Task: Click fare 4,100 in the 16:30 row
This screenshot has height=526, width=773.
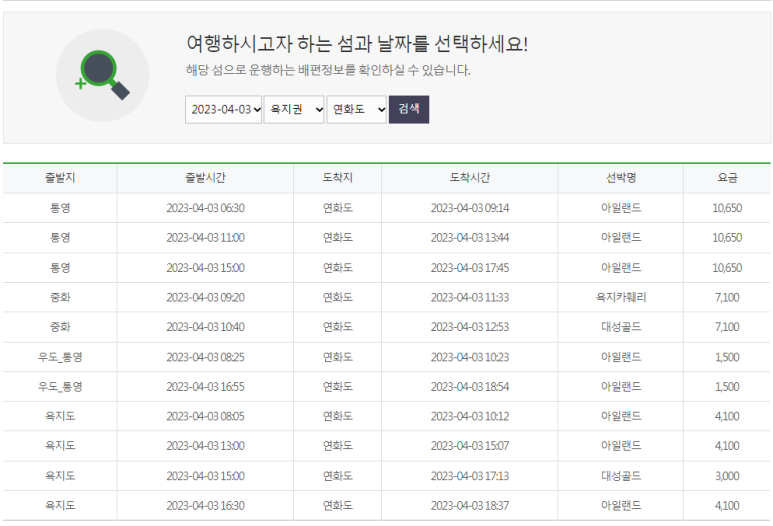Action: [x=727, y=505]
